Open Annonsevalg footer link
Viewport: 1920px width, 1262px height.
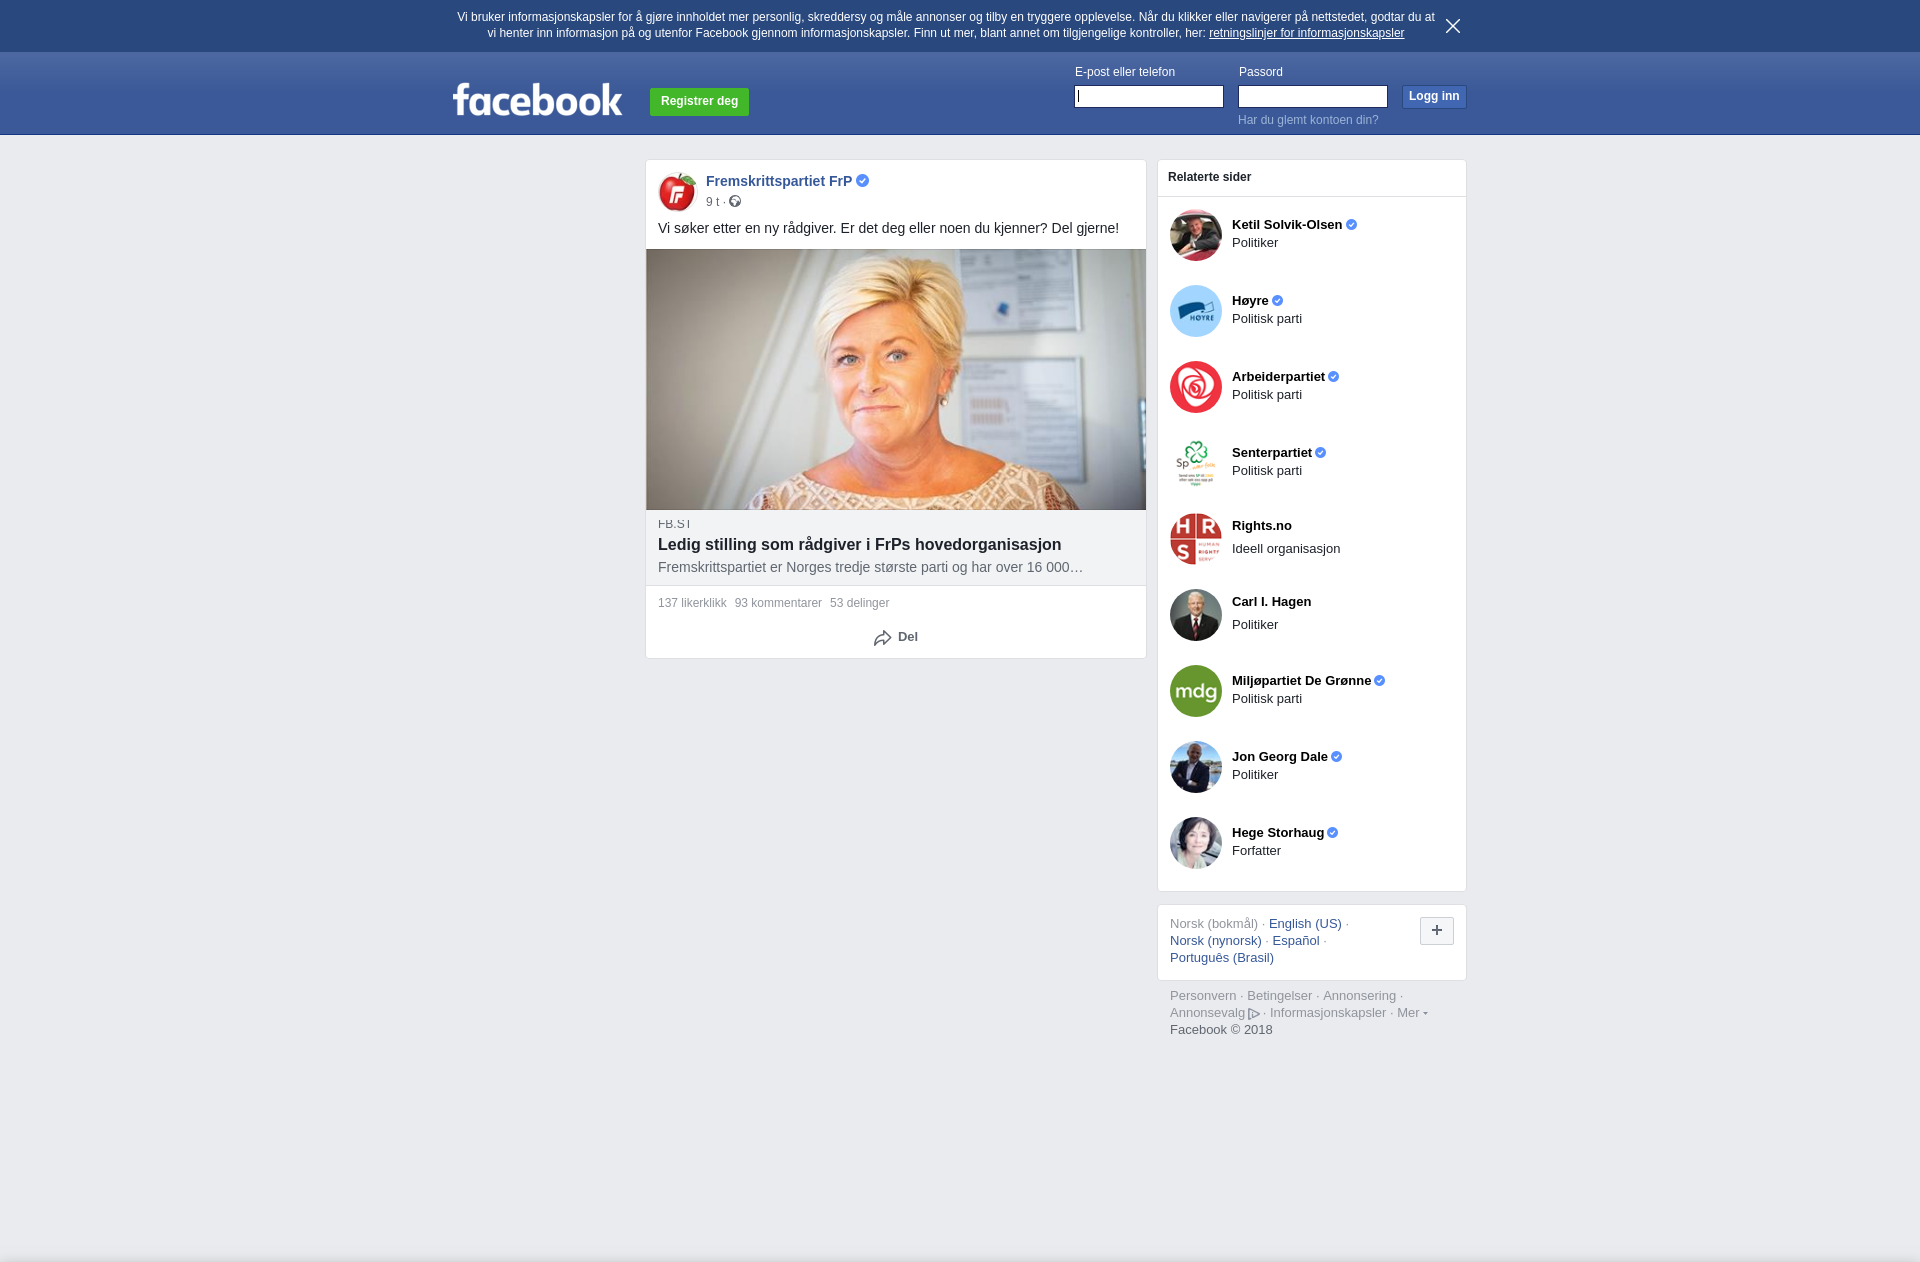point(1207,1013)
